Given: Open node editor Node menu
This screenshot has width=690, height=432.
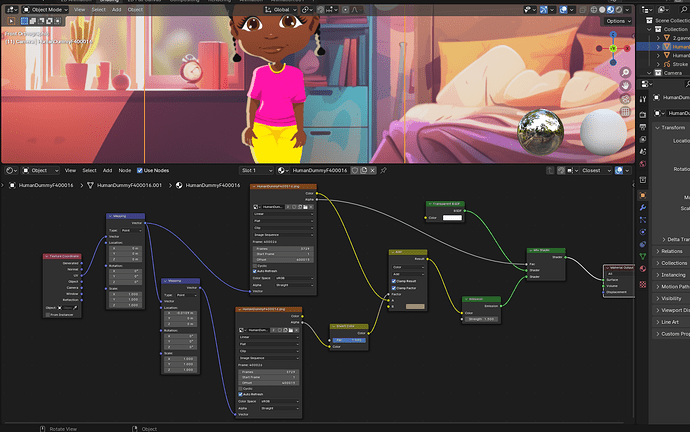Looking at the screenshot, I should point(125,170).
